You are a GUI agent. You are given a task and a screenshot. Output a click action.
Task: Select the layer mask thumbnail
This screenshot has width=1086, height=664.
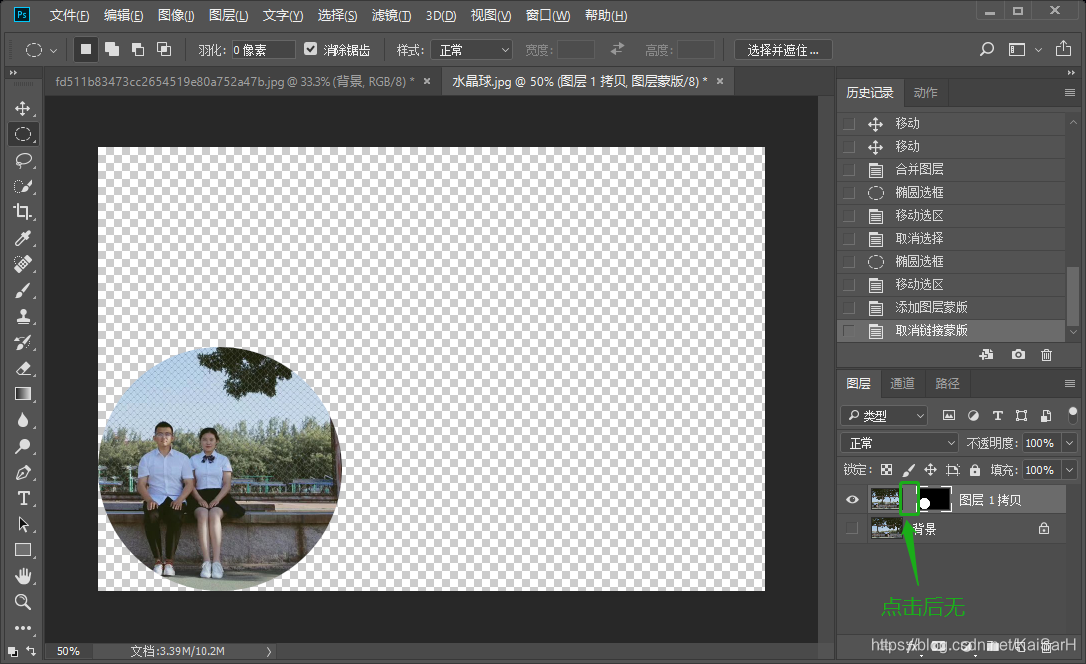[935, 499]
